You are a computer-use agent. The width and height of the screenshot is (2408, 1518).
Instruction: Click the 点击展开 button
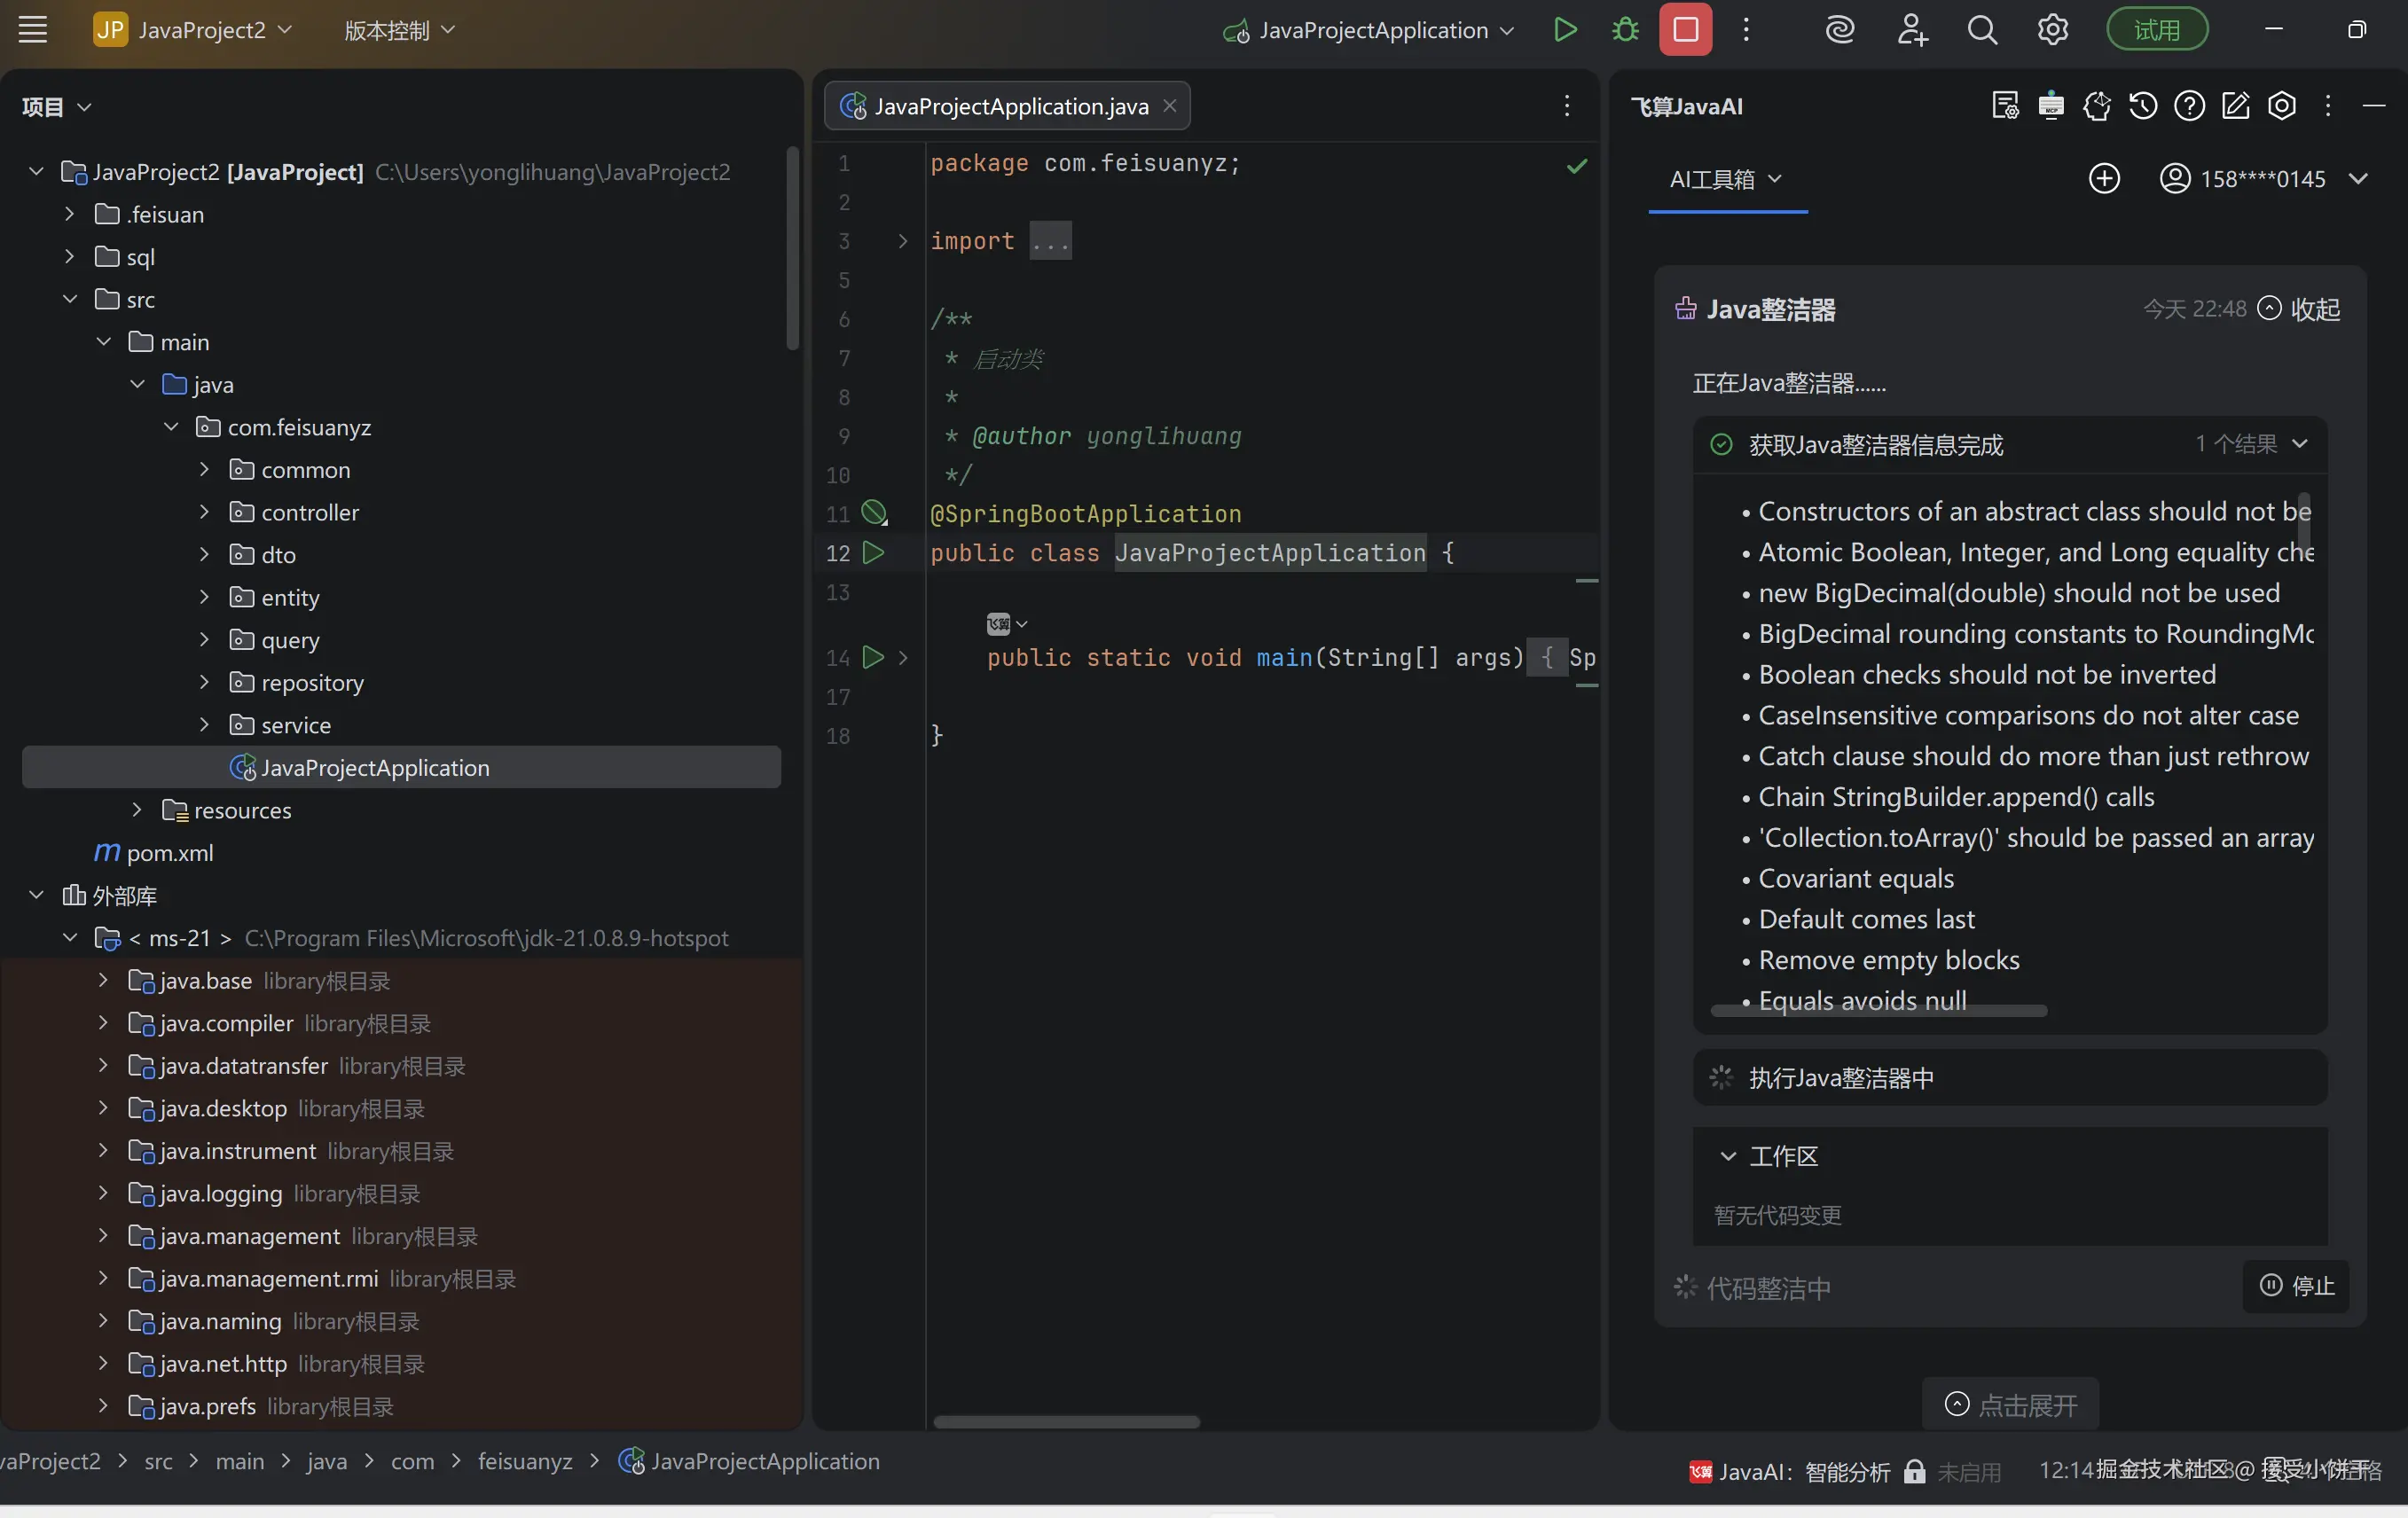click(x=2010, y=1404)
